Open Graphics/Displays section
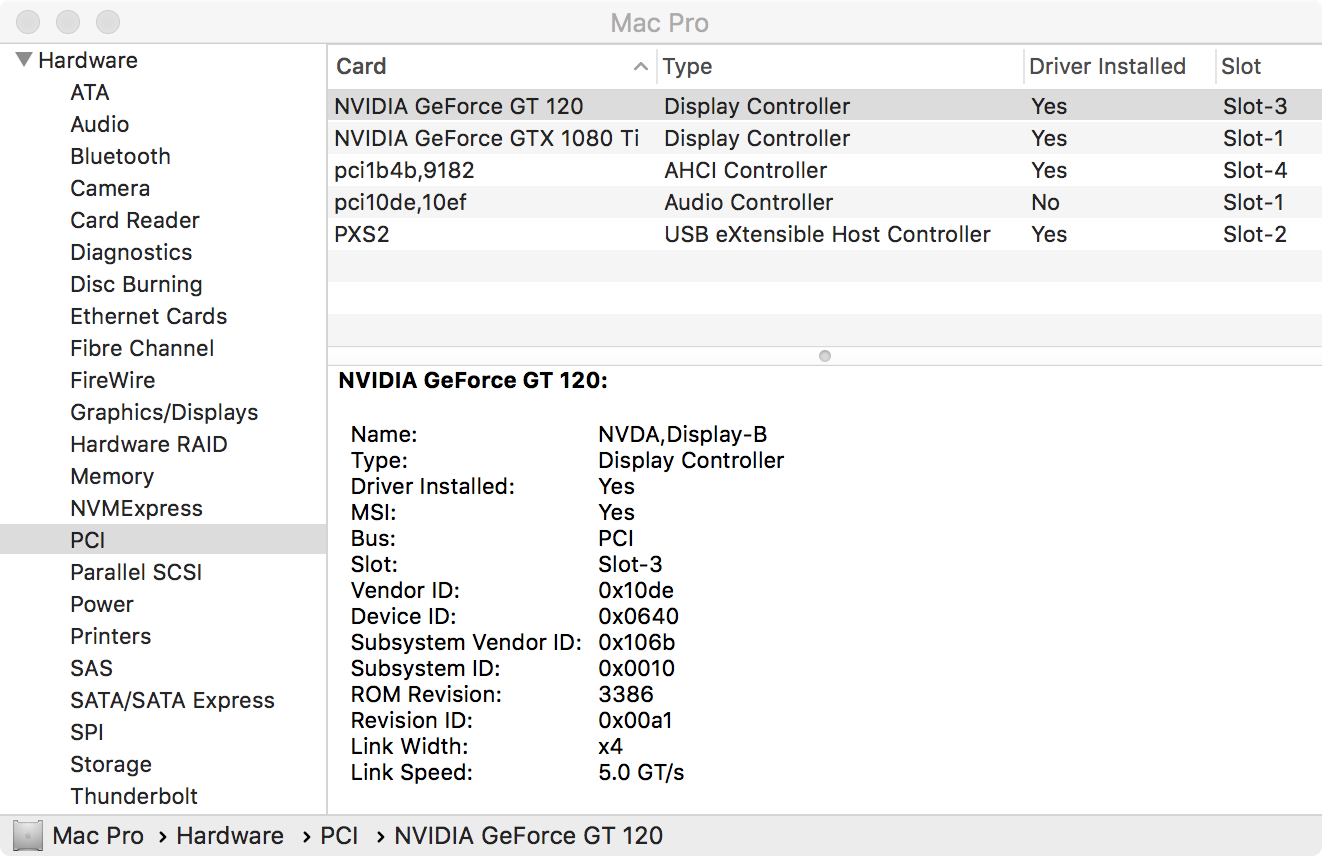This screenshot has height=856, width=1322. tap(164, 412)
